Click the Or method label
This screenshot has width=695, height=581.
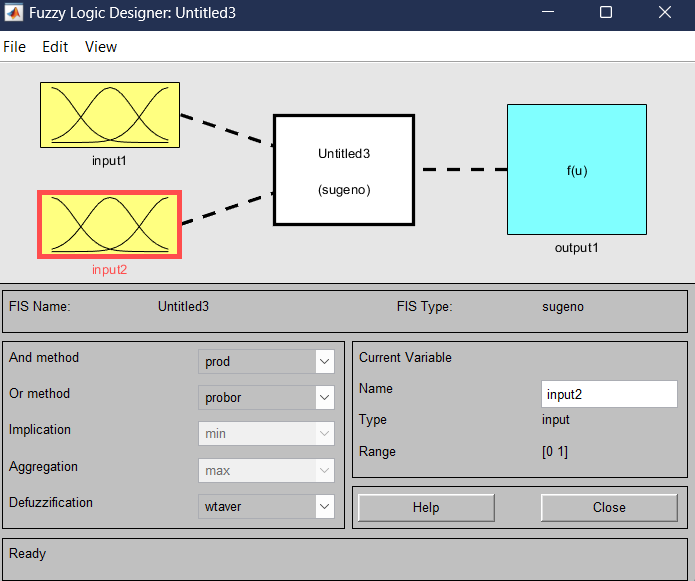coord(39,393)
